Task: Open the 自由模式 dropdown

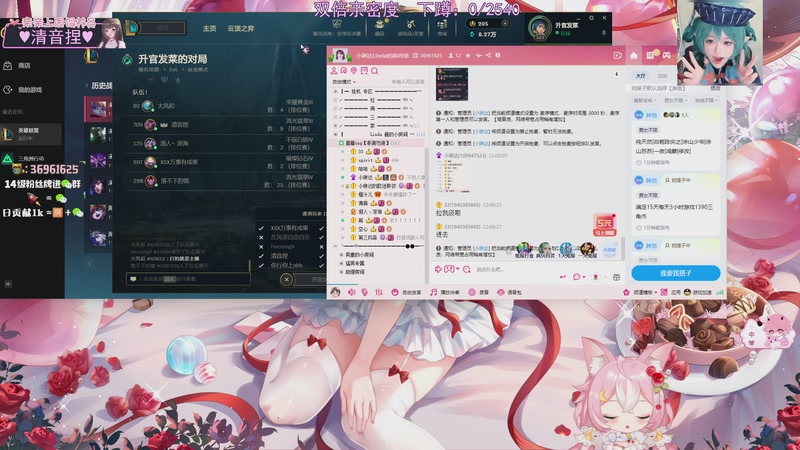Action: pyautogui.click(x=344, y=82)
